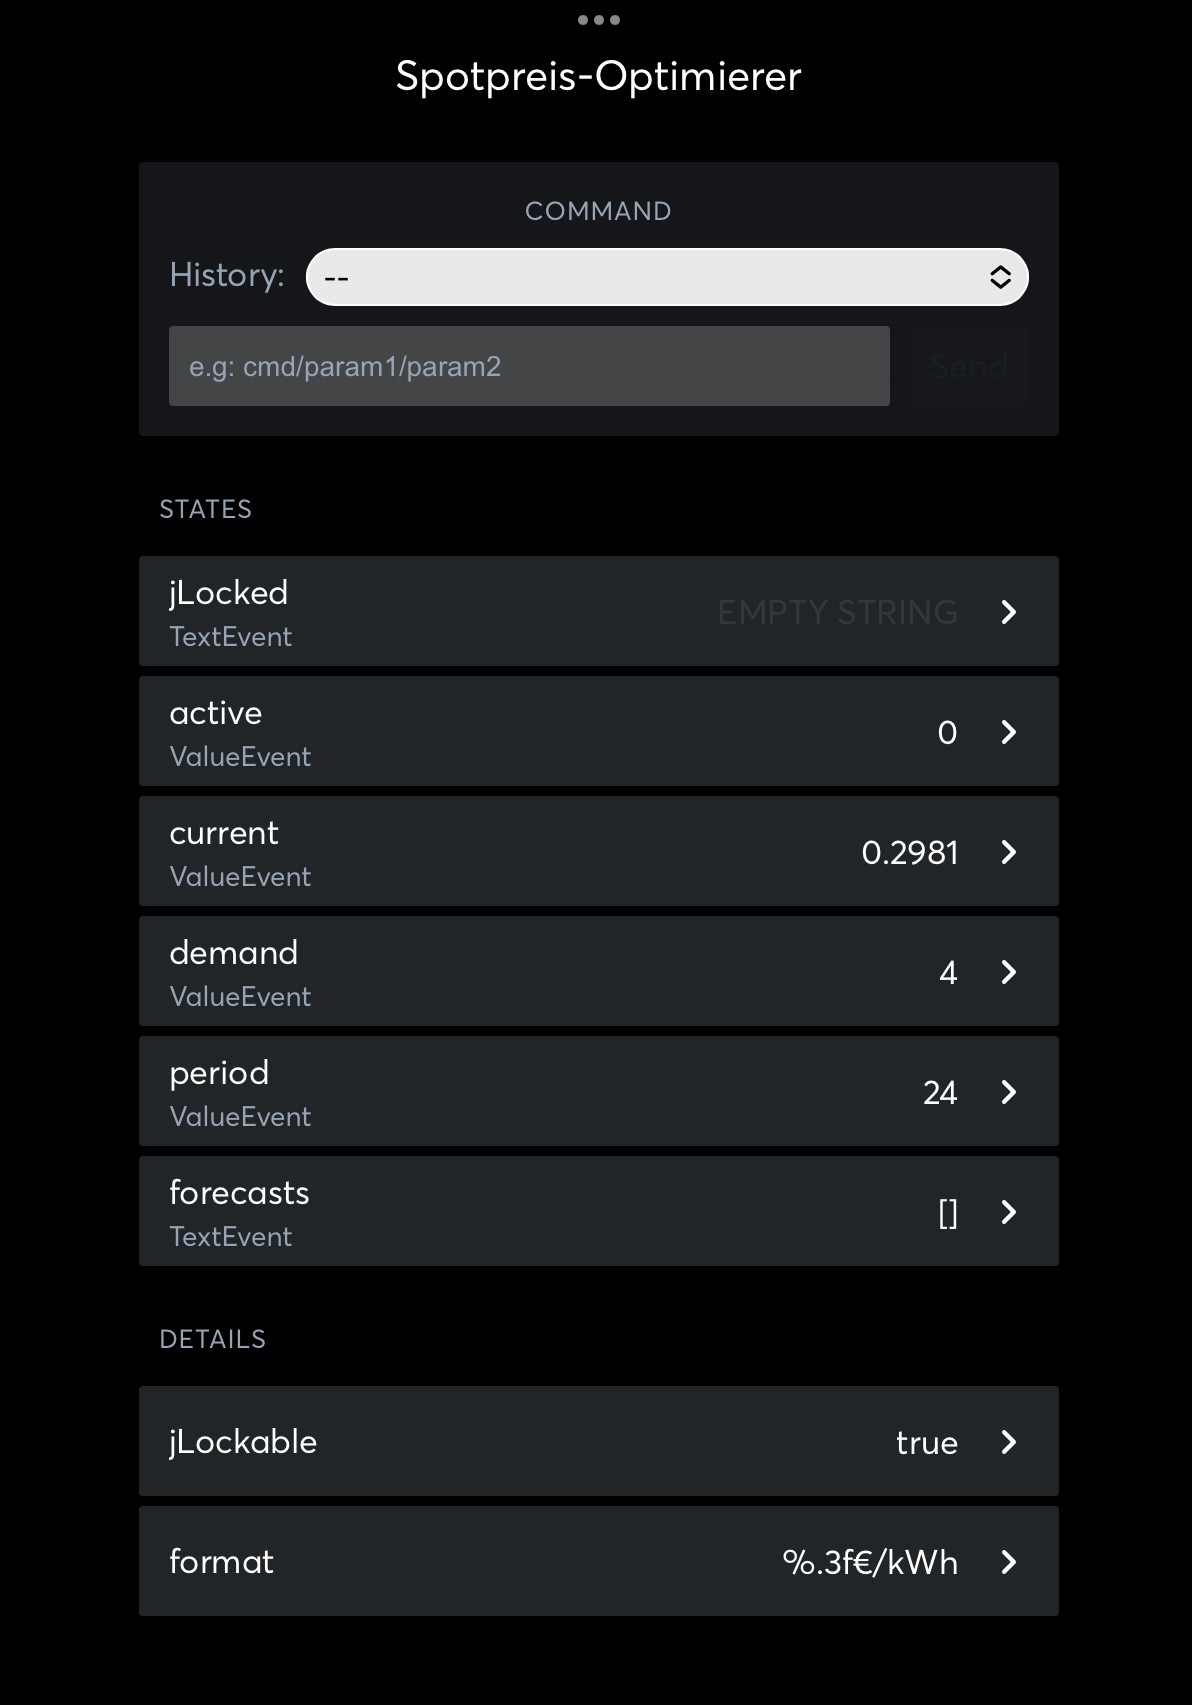Click chevron arrow on jLocked row
This screenshot has height=1705, width=1192.
point(1009,612)
